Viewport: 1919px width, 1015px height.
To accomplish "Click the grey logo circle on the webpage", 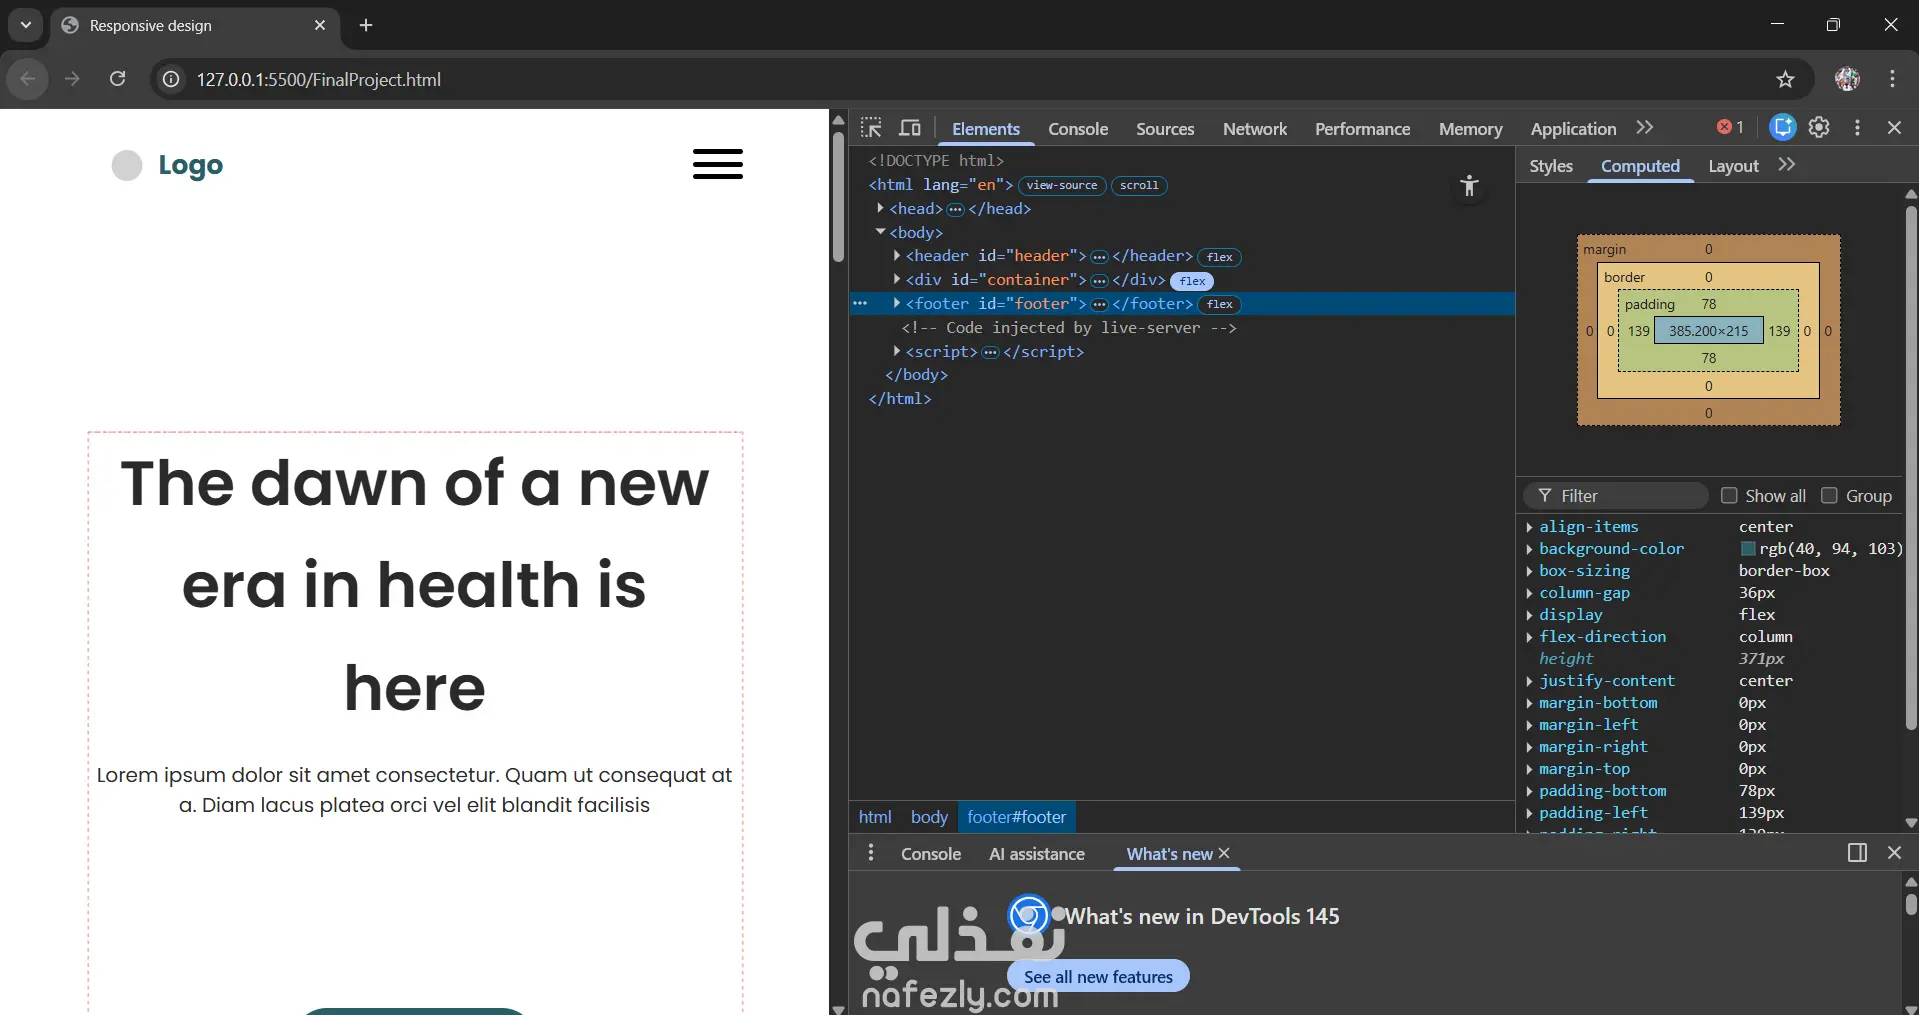I will [127, 165].
